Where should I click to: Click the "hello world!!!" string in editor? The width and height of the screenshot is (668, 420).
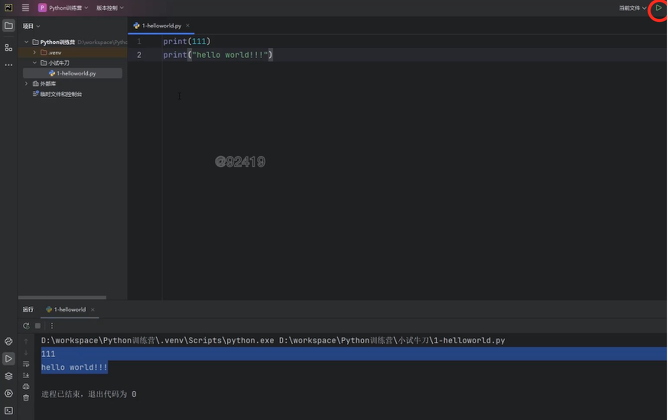(x=230, y=55)
